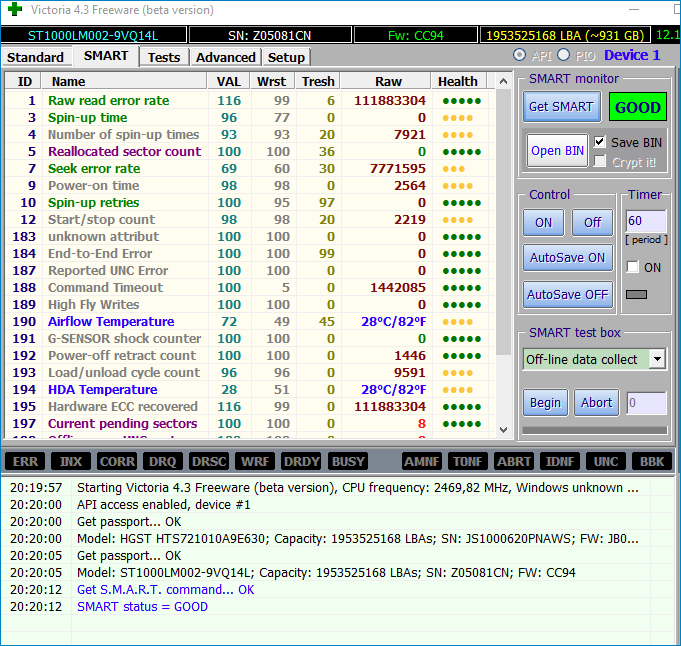
Task: Select the PIO access mode radio button
Action: click(x=564, y=55)
